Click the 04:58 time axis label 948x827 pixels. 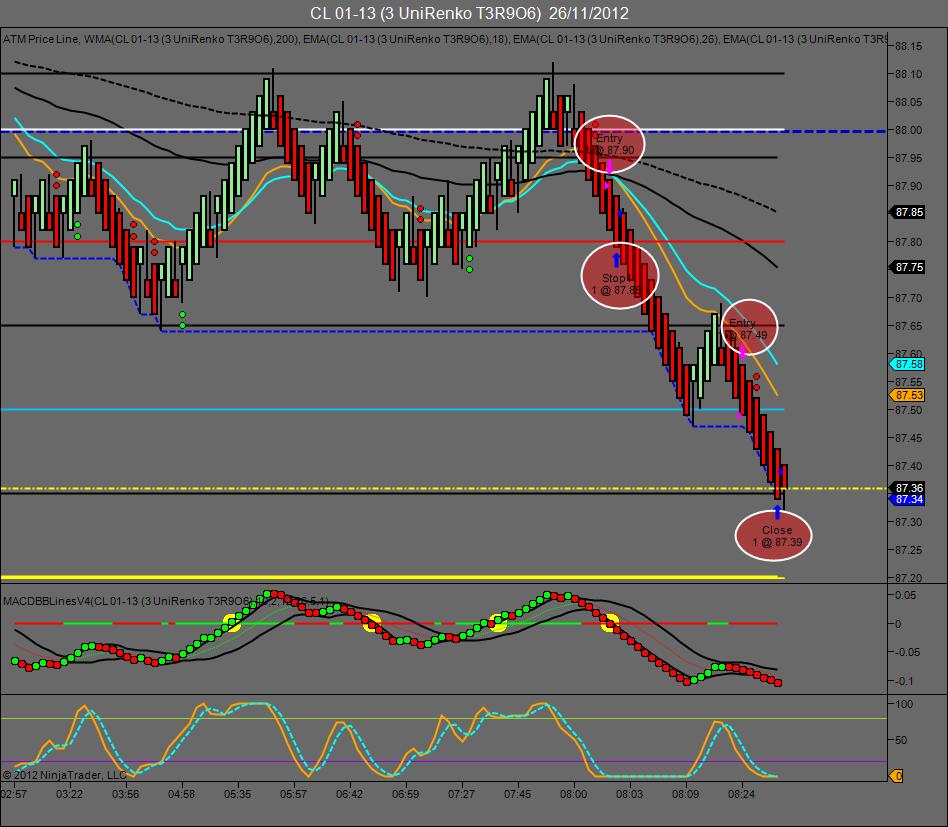[181, 794]
